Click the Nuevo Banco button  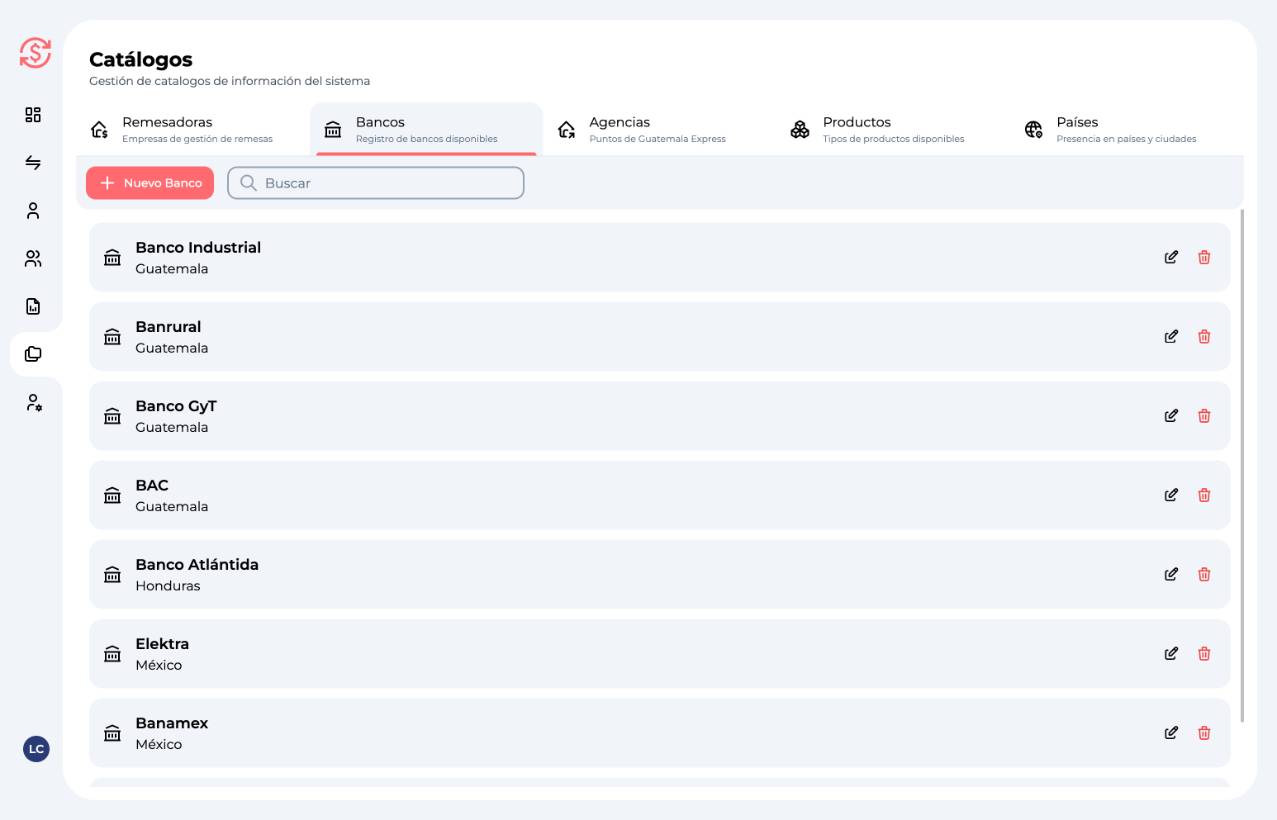(150, 183)
